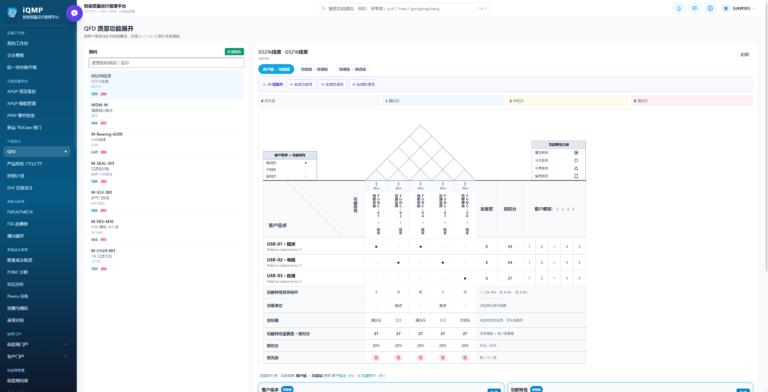The width and height of the screenshot is (768, 392).
Task: Open the QFD sidebar item
Action: tap(37, 152)
